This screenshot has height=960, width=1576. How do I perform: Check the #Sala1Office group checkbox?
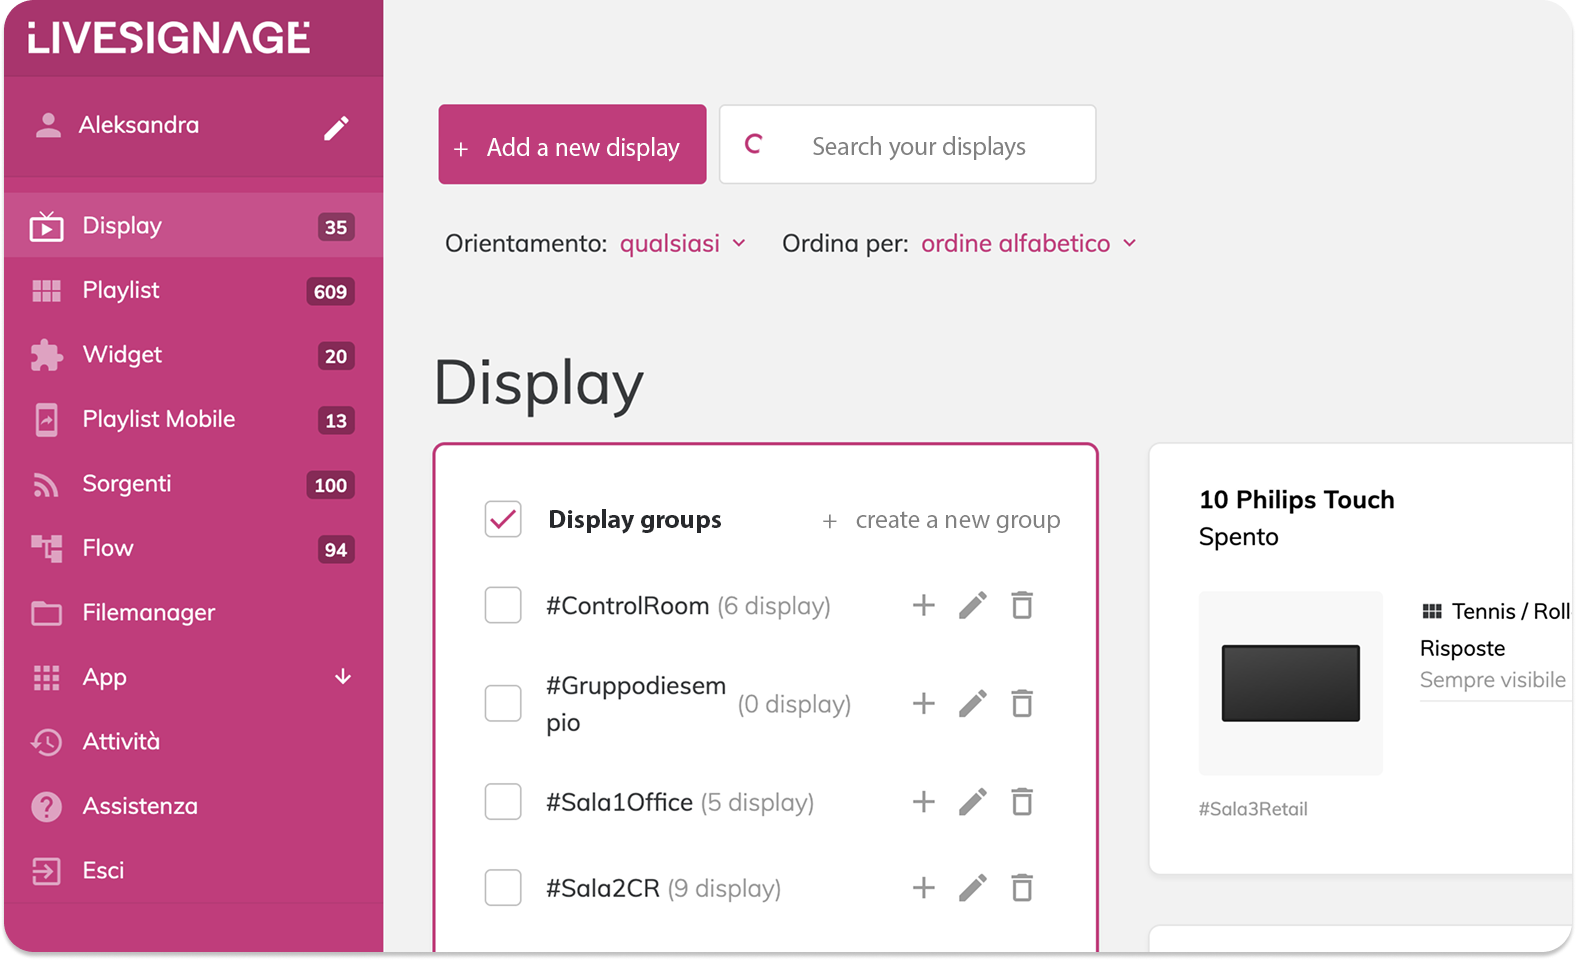pyautogui.click(x=503, y=801)
